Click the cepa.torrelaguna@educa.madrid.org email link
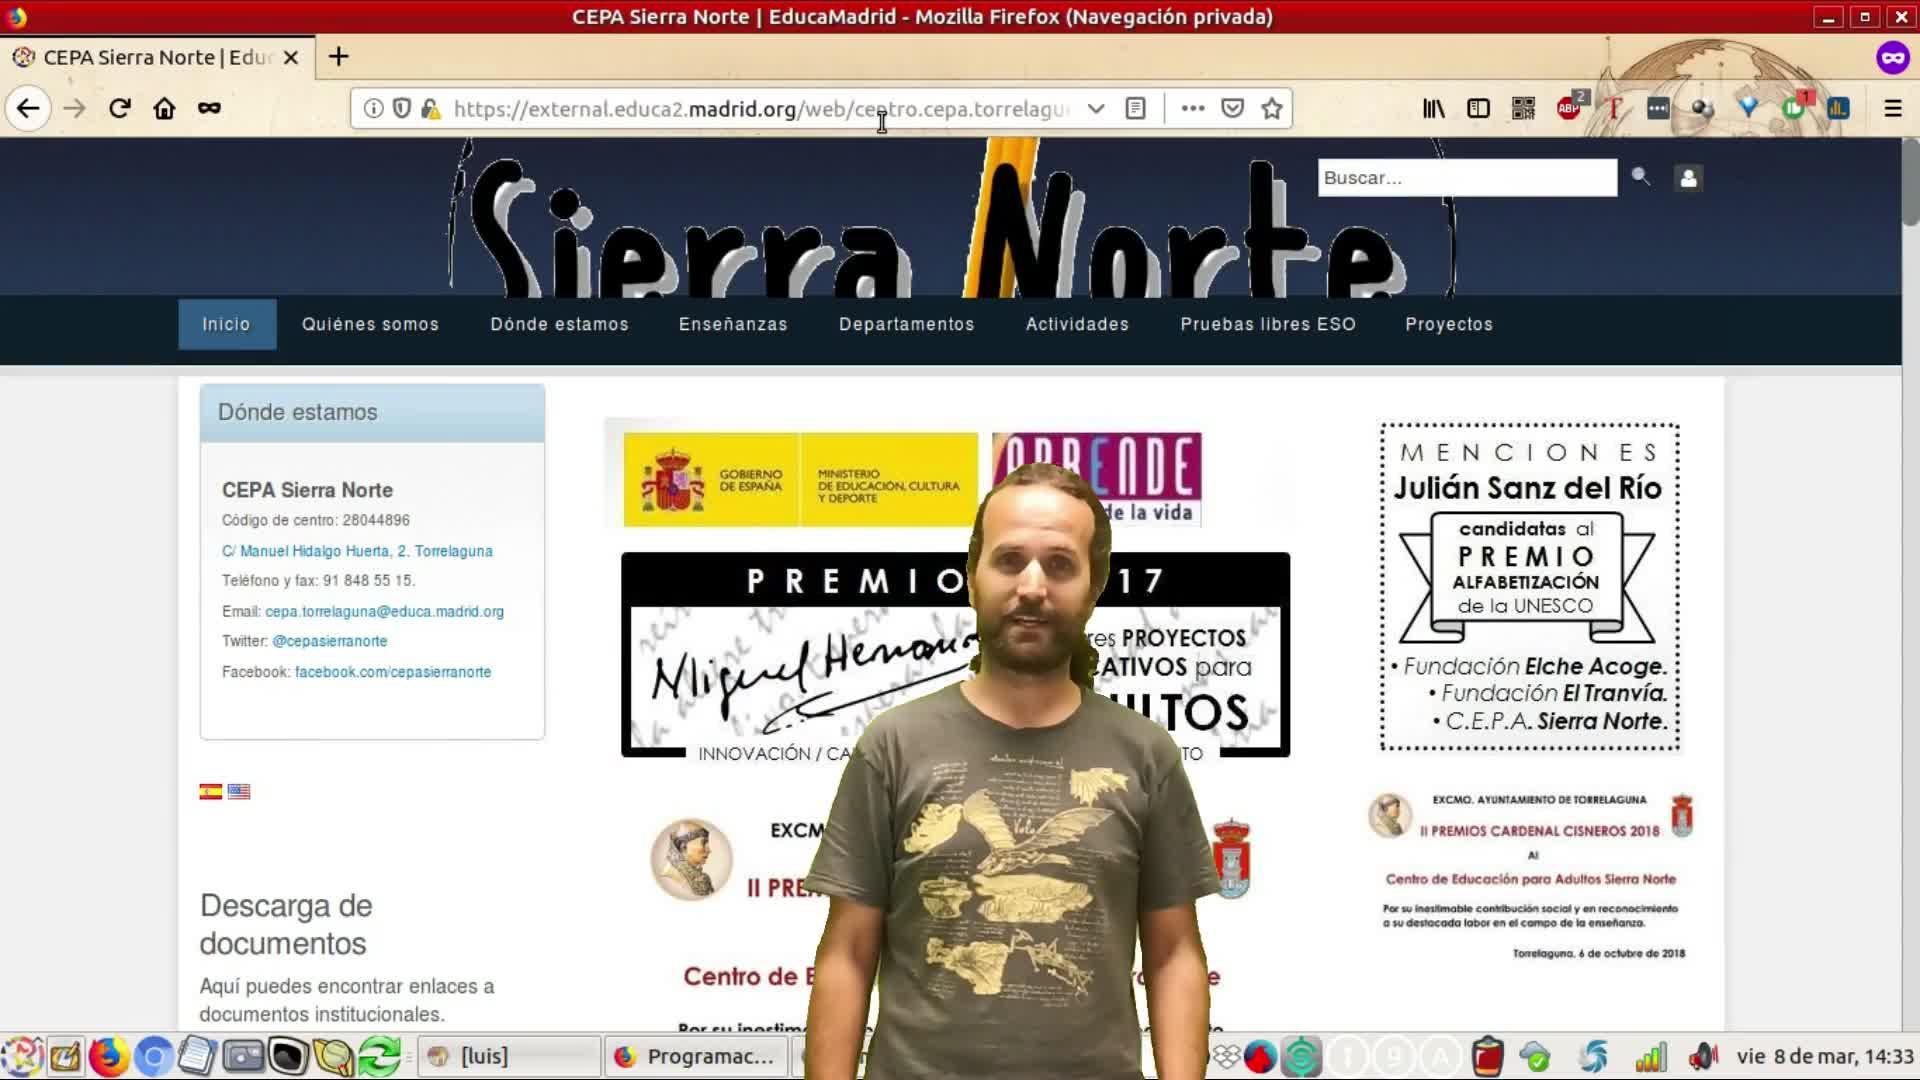 tap(384, 611)
